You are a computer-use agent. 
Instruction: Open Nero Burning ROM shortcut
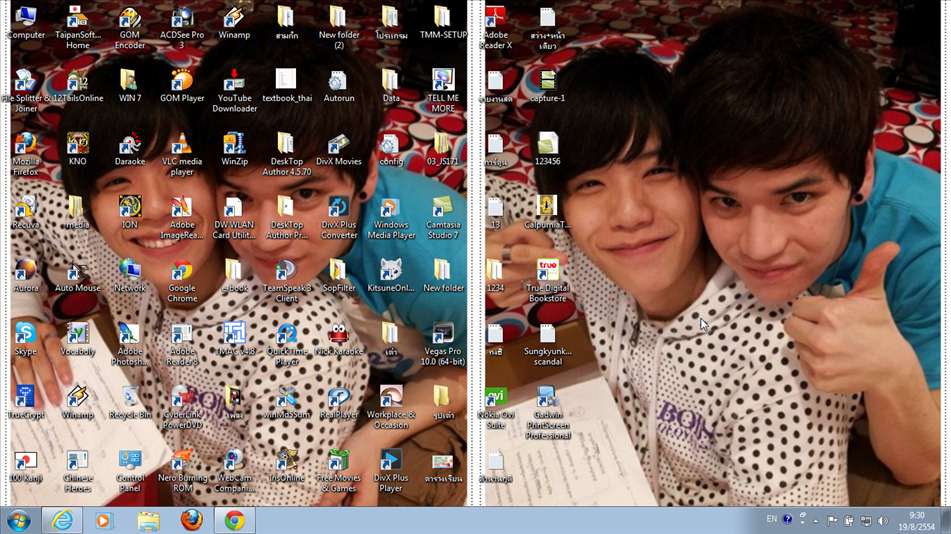pos(182,471)
